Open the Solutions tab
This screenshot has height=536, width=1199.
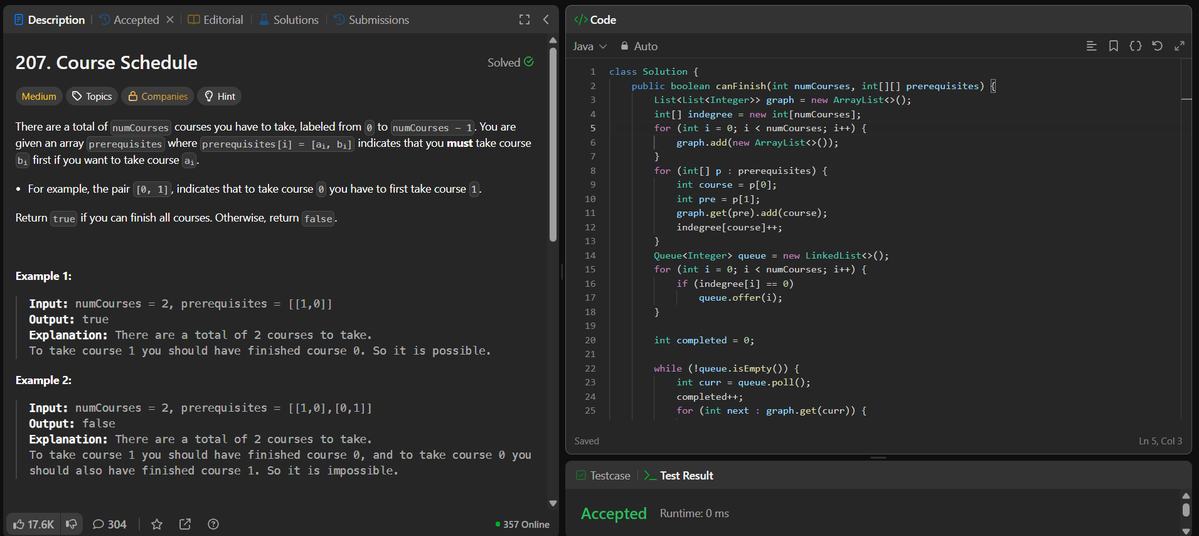[x=288, y=20]
